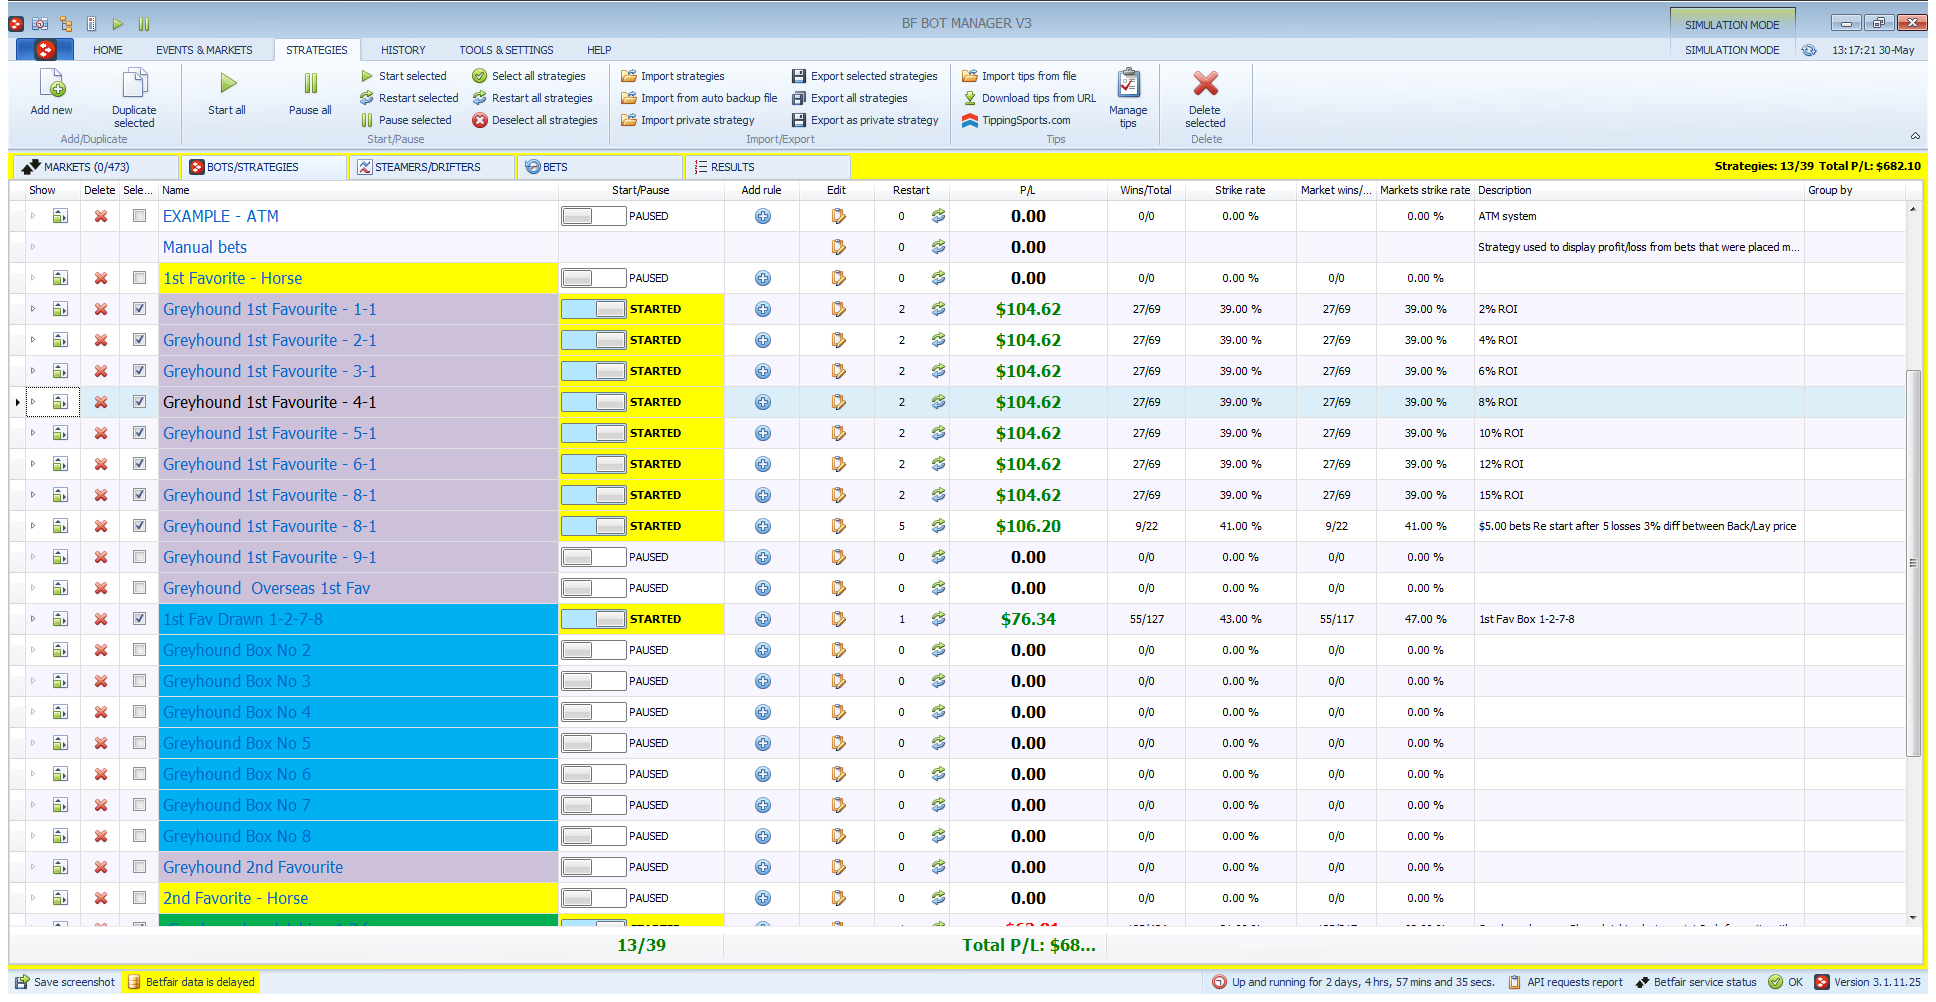
Task: Open TOOLS & SETTINGS tab
Action: tap(506, 50)
